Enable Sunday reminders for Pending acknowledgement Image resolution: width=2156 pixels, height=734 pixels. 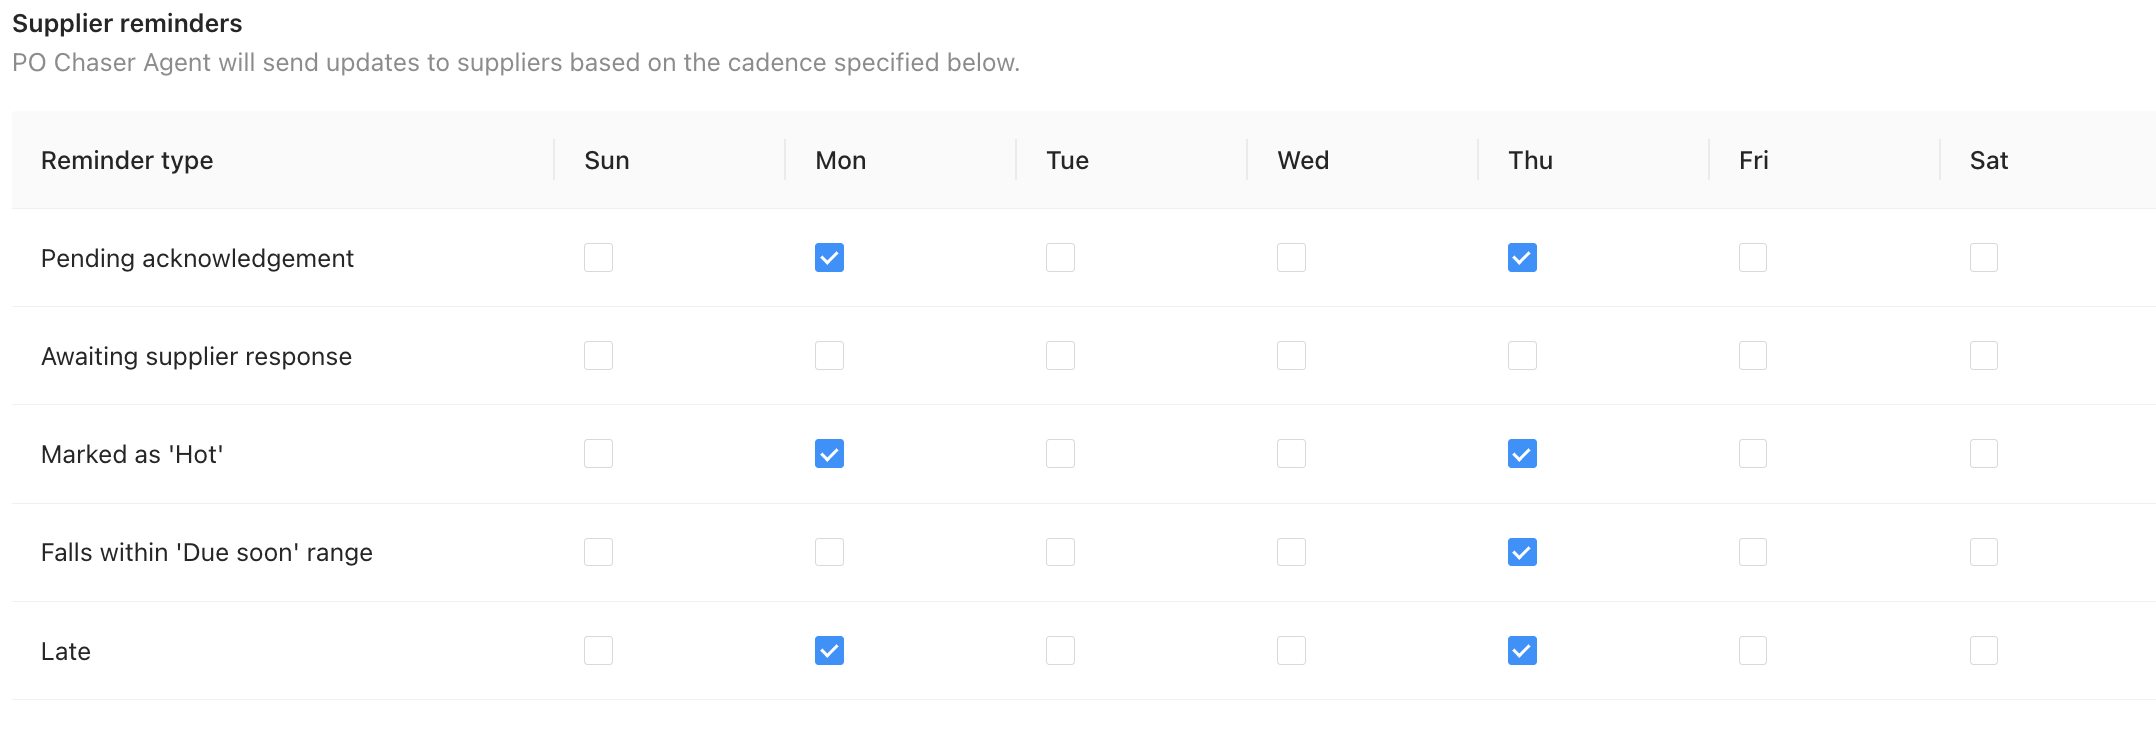coord(598,257)
